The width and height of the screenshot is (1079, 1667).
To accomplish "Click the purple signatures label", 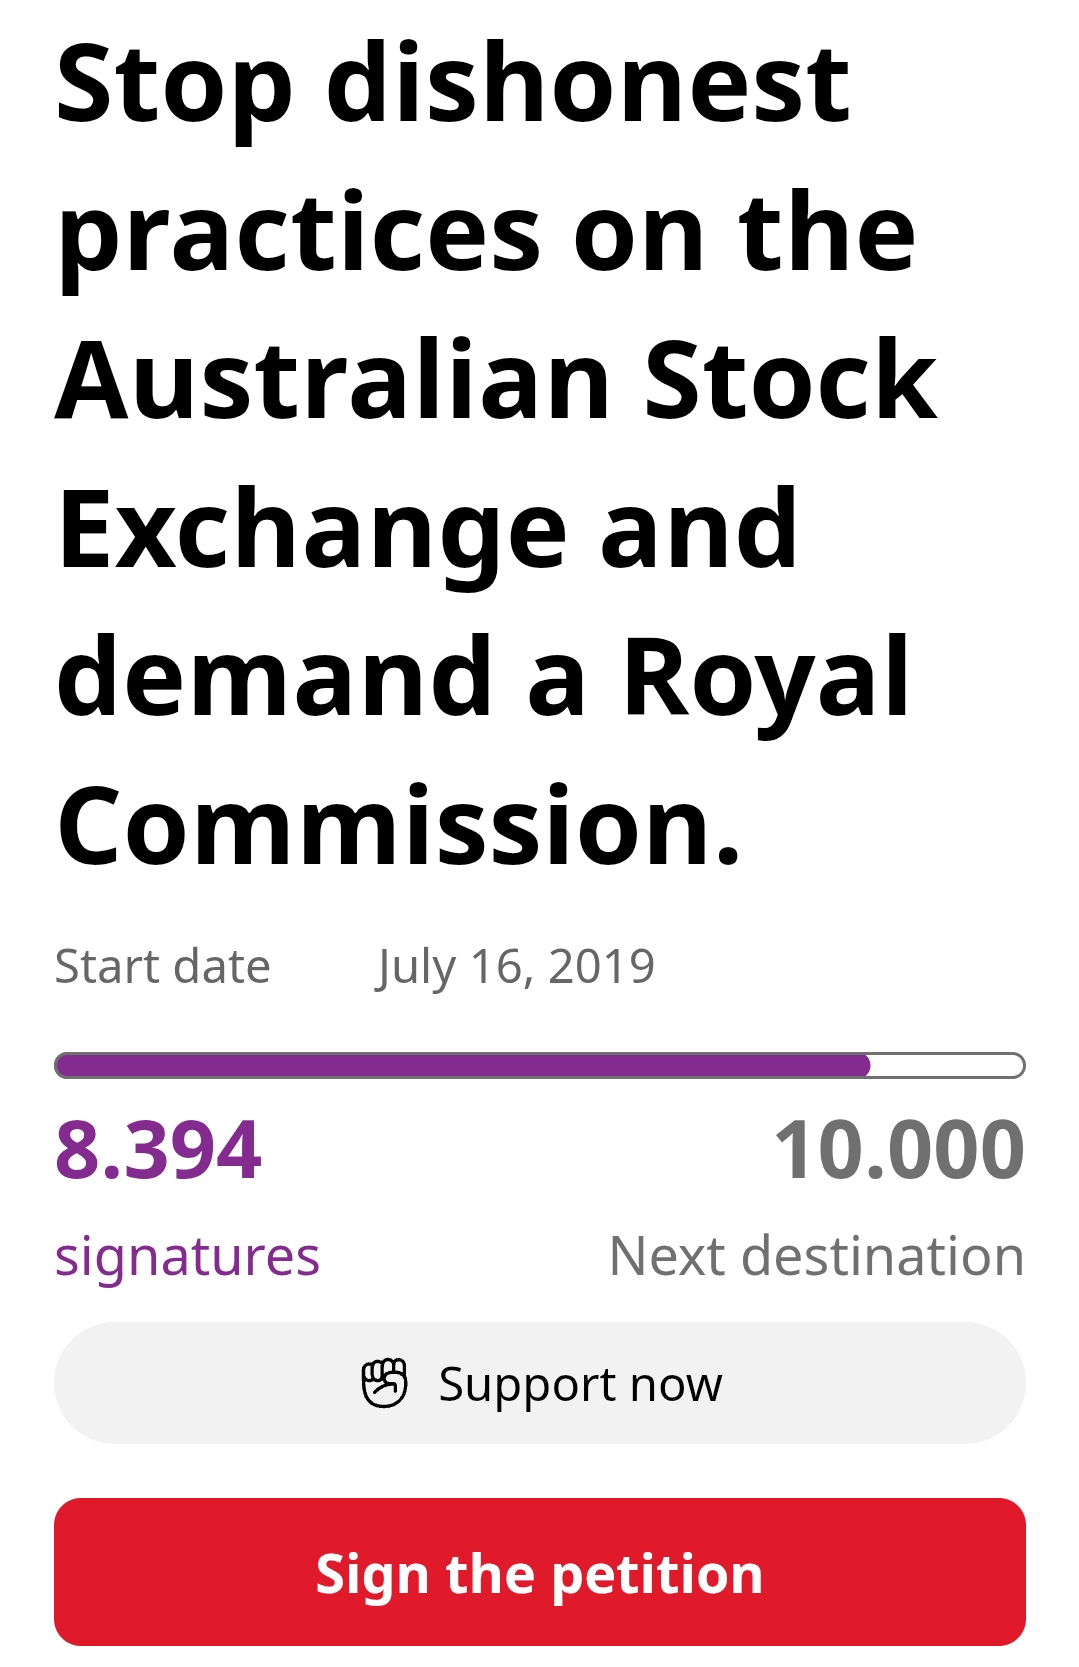I will 187,1256.
